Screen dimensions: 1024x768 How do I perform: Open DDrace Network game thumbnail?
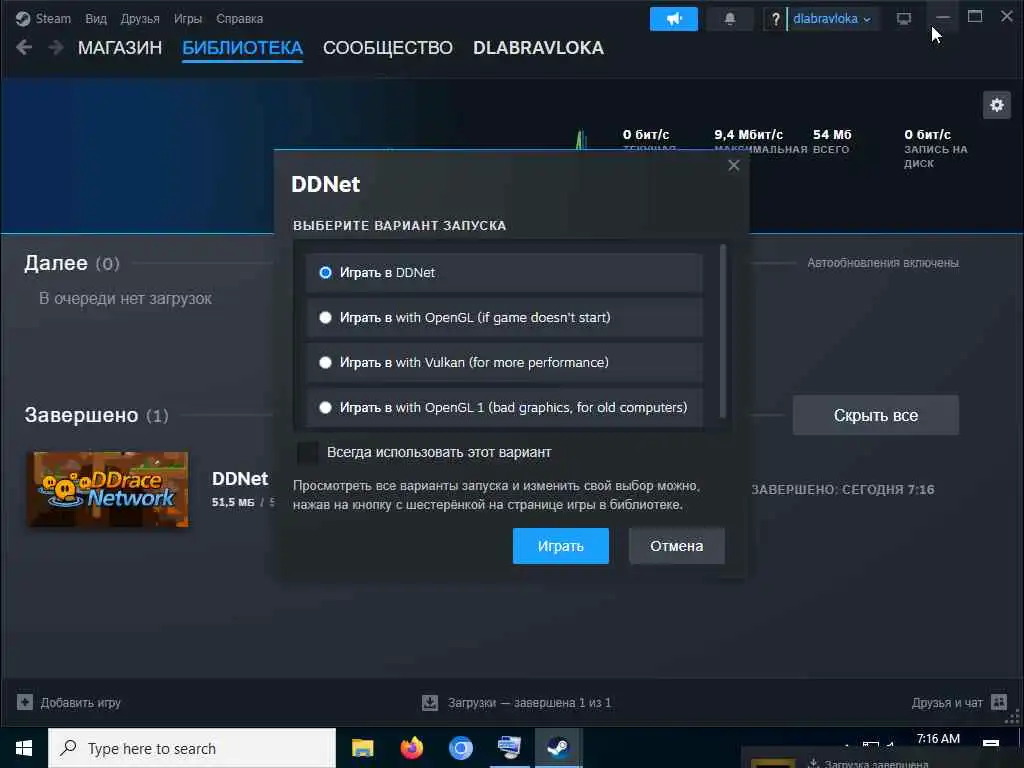coord(108,489)
